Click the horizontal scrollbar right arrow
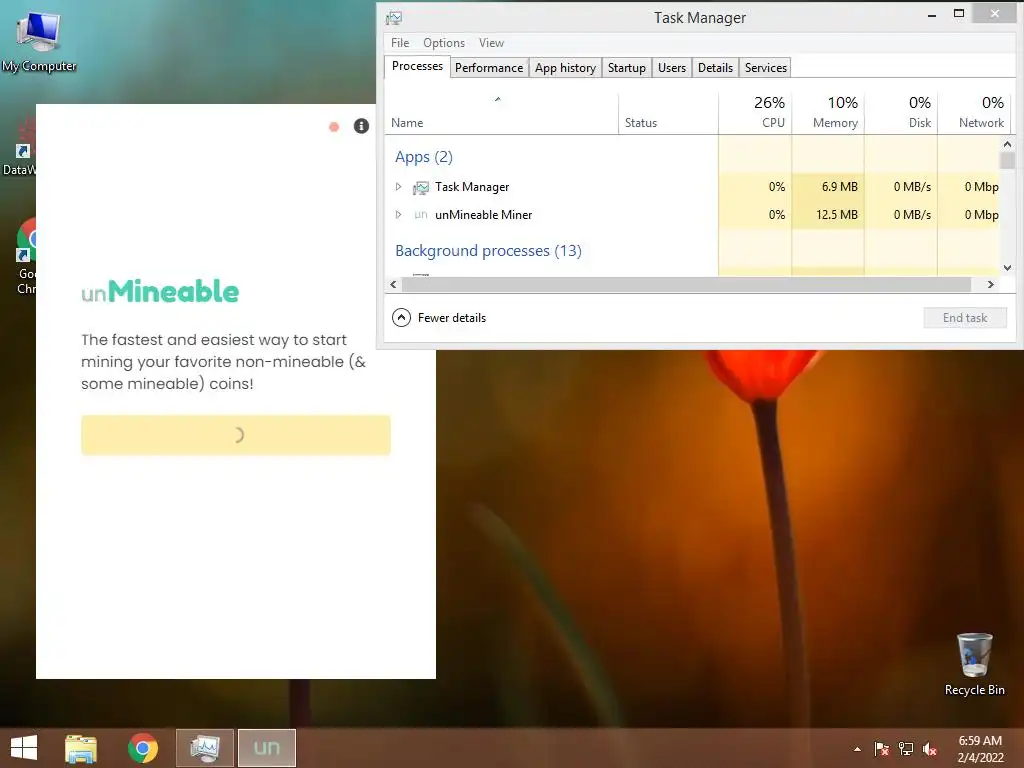The image size is (1024, 768). (991, 285)
